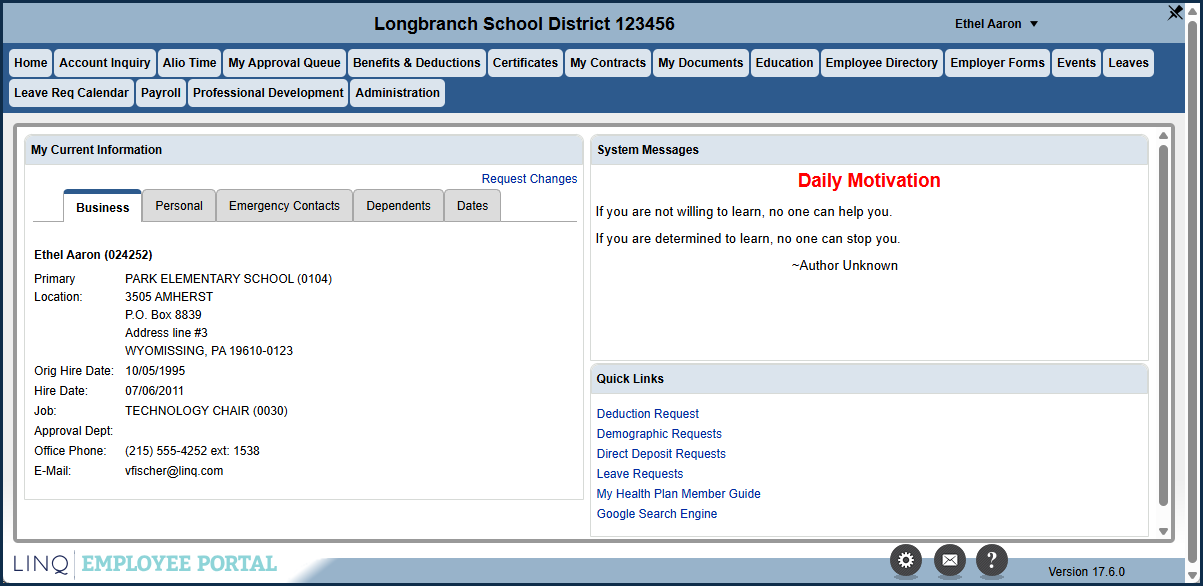Click the scroll up arrow in content panel

tap(1163, 136)
